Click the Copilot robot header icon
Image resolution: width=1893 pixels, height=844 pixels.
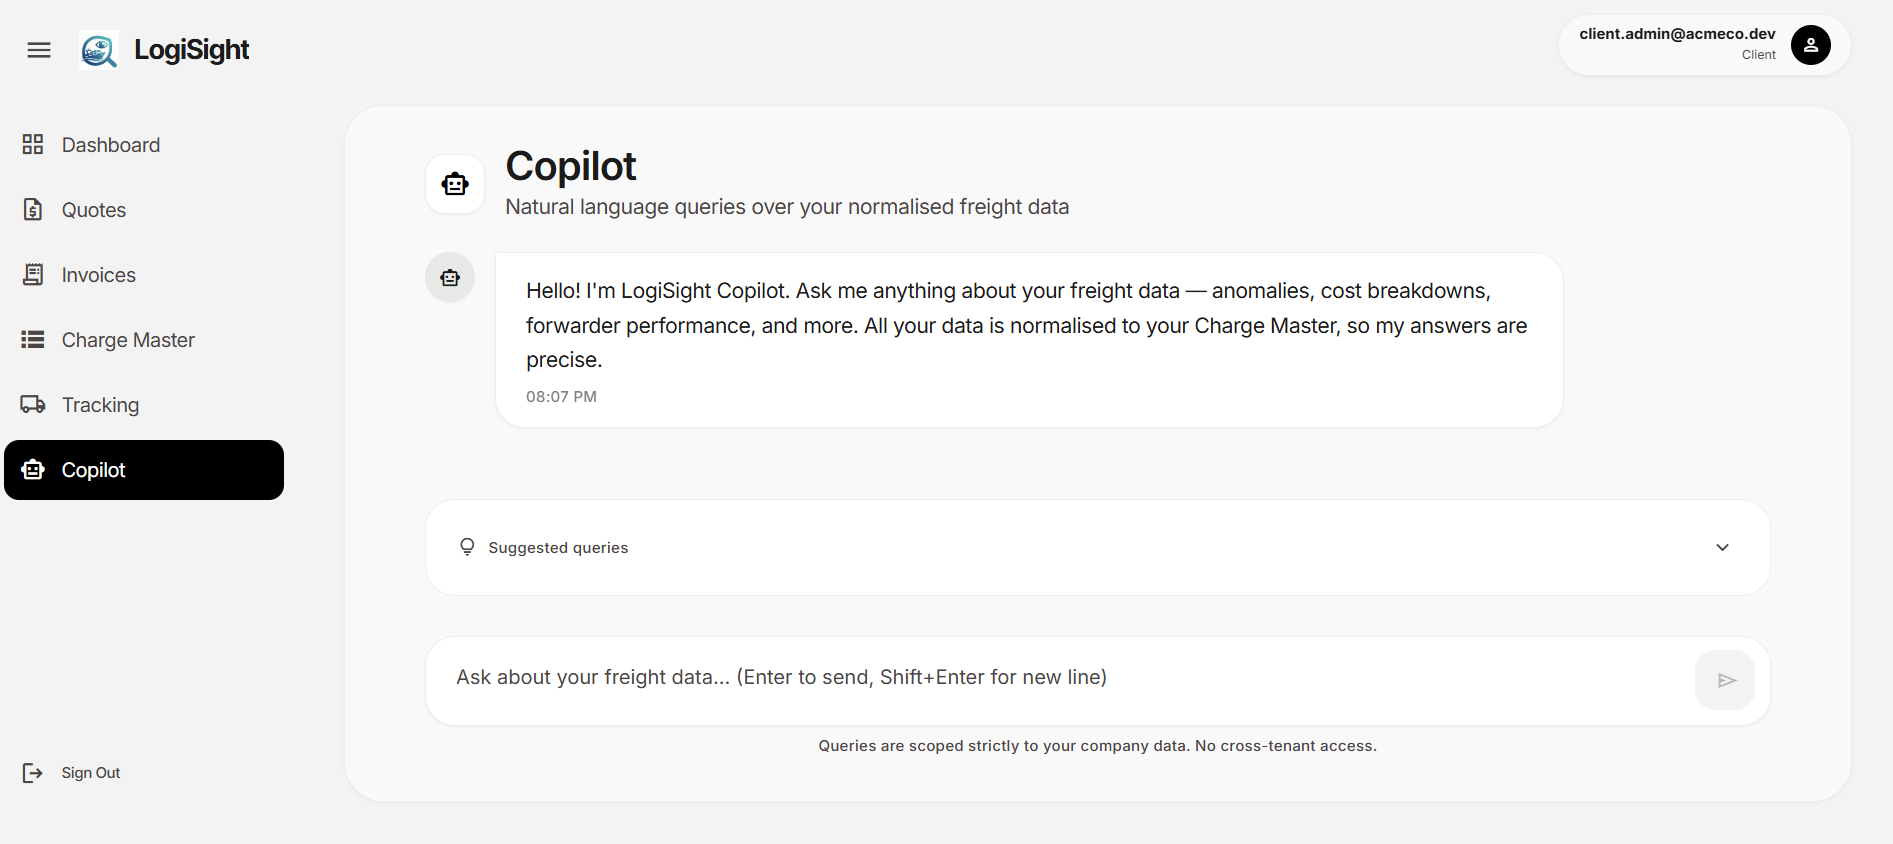pyautogui.click(x=455, y=184)
